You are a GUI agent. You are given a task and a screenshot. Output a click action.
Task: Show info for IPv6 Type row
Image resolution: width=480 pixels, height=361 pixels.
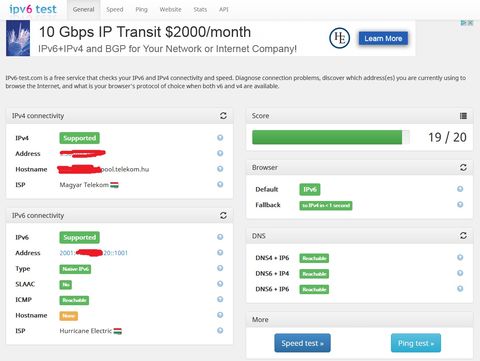tap(220, 268)
